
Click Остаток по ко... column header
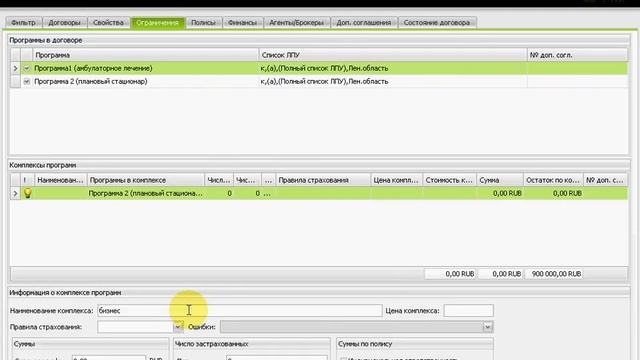[553, 180]
